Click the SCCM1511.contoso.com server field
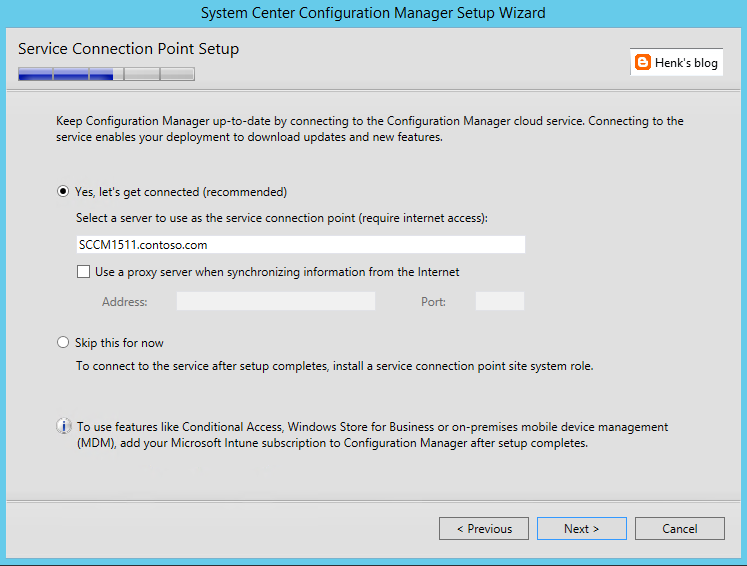 tap(301, 244)
